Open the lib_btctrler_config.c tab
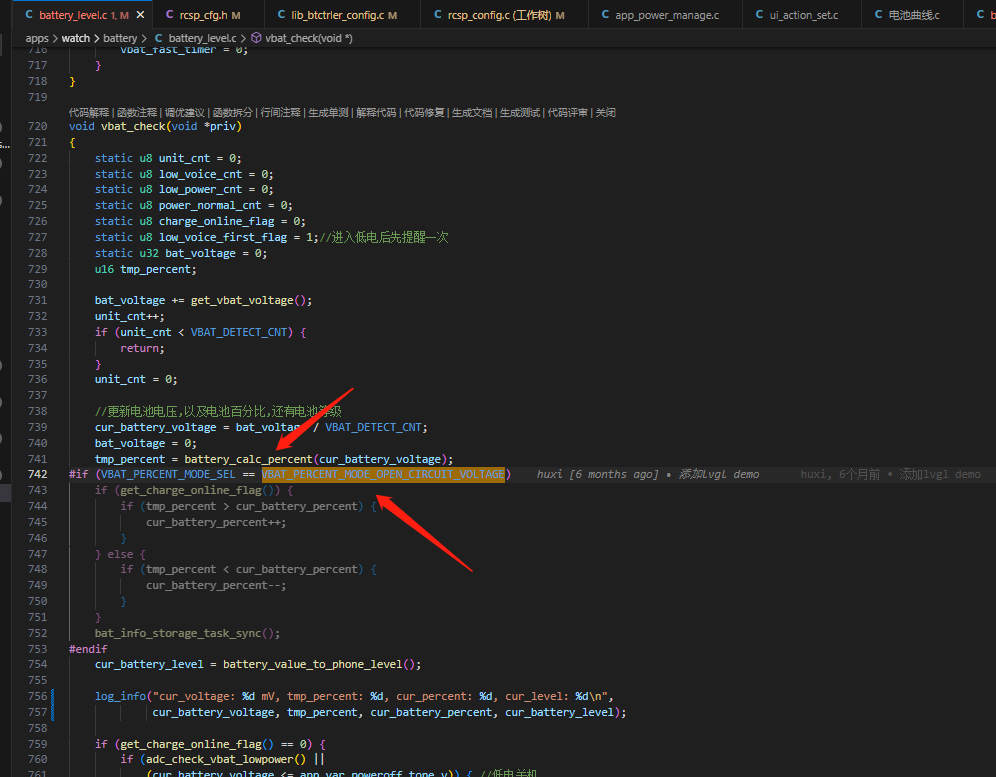The image size is (996, 777). click(344, 15)
